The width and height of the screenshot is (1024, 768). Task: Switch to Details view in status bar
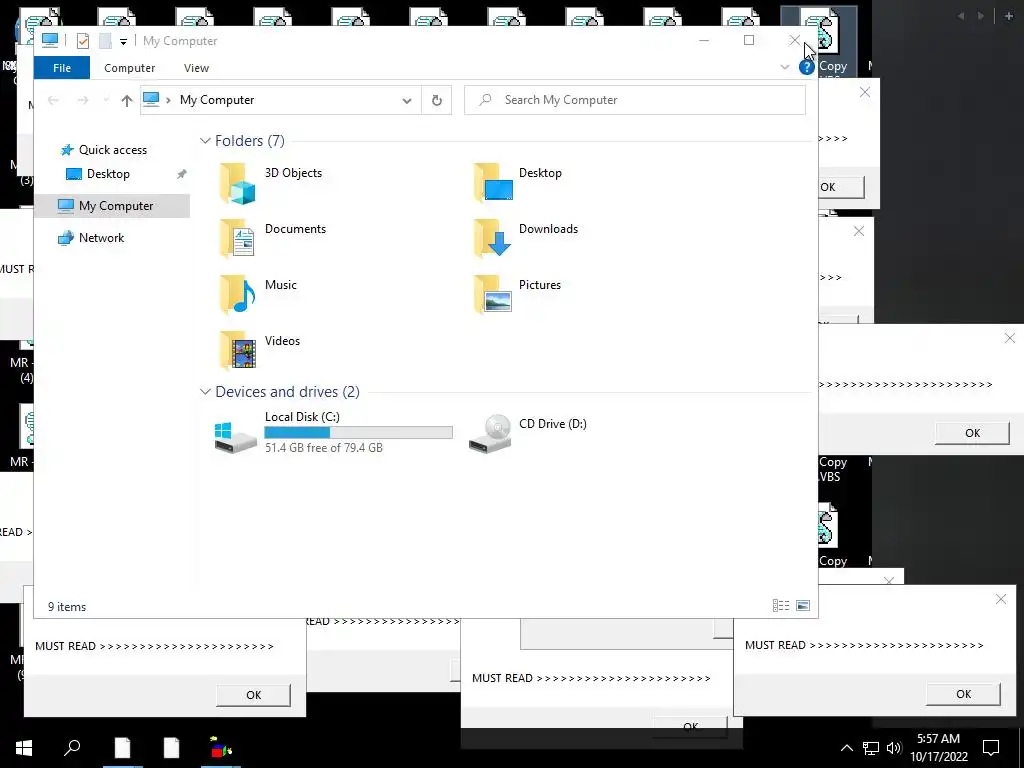781,606
